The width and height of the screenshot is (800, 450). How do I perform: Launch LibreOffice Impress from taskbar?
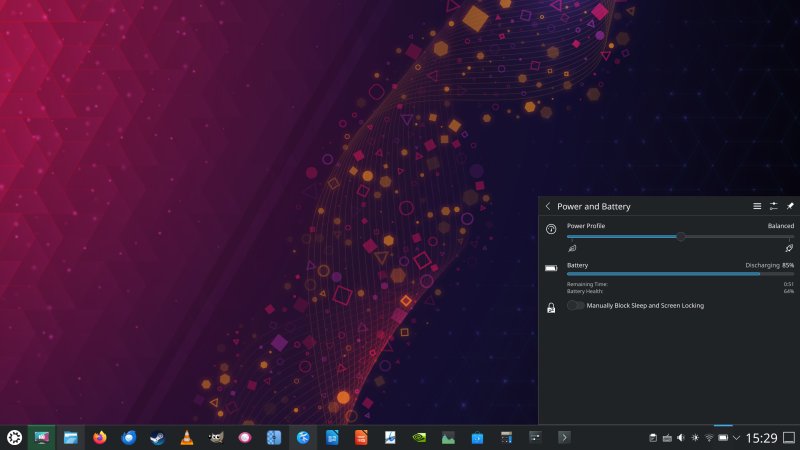click(361, 438)
